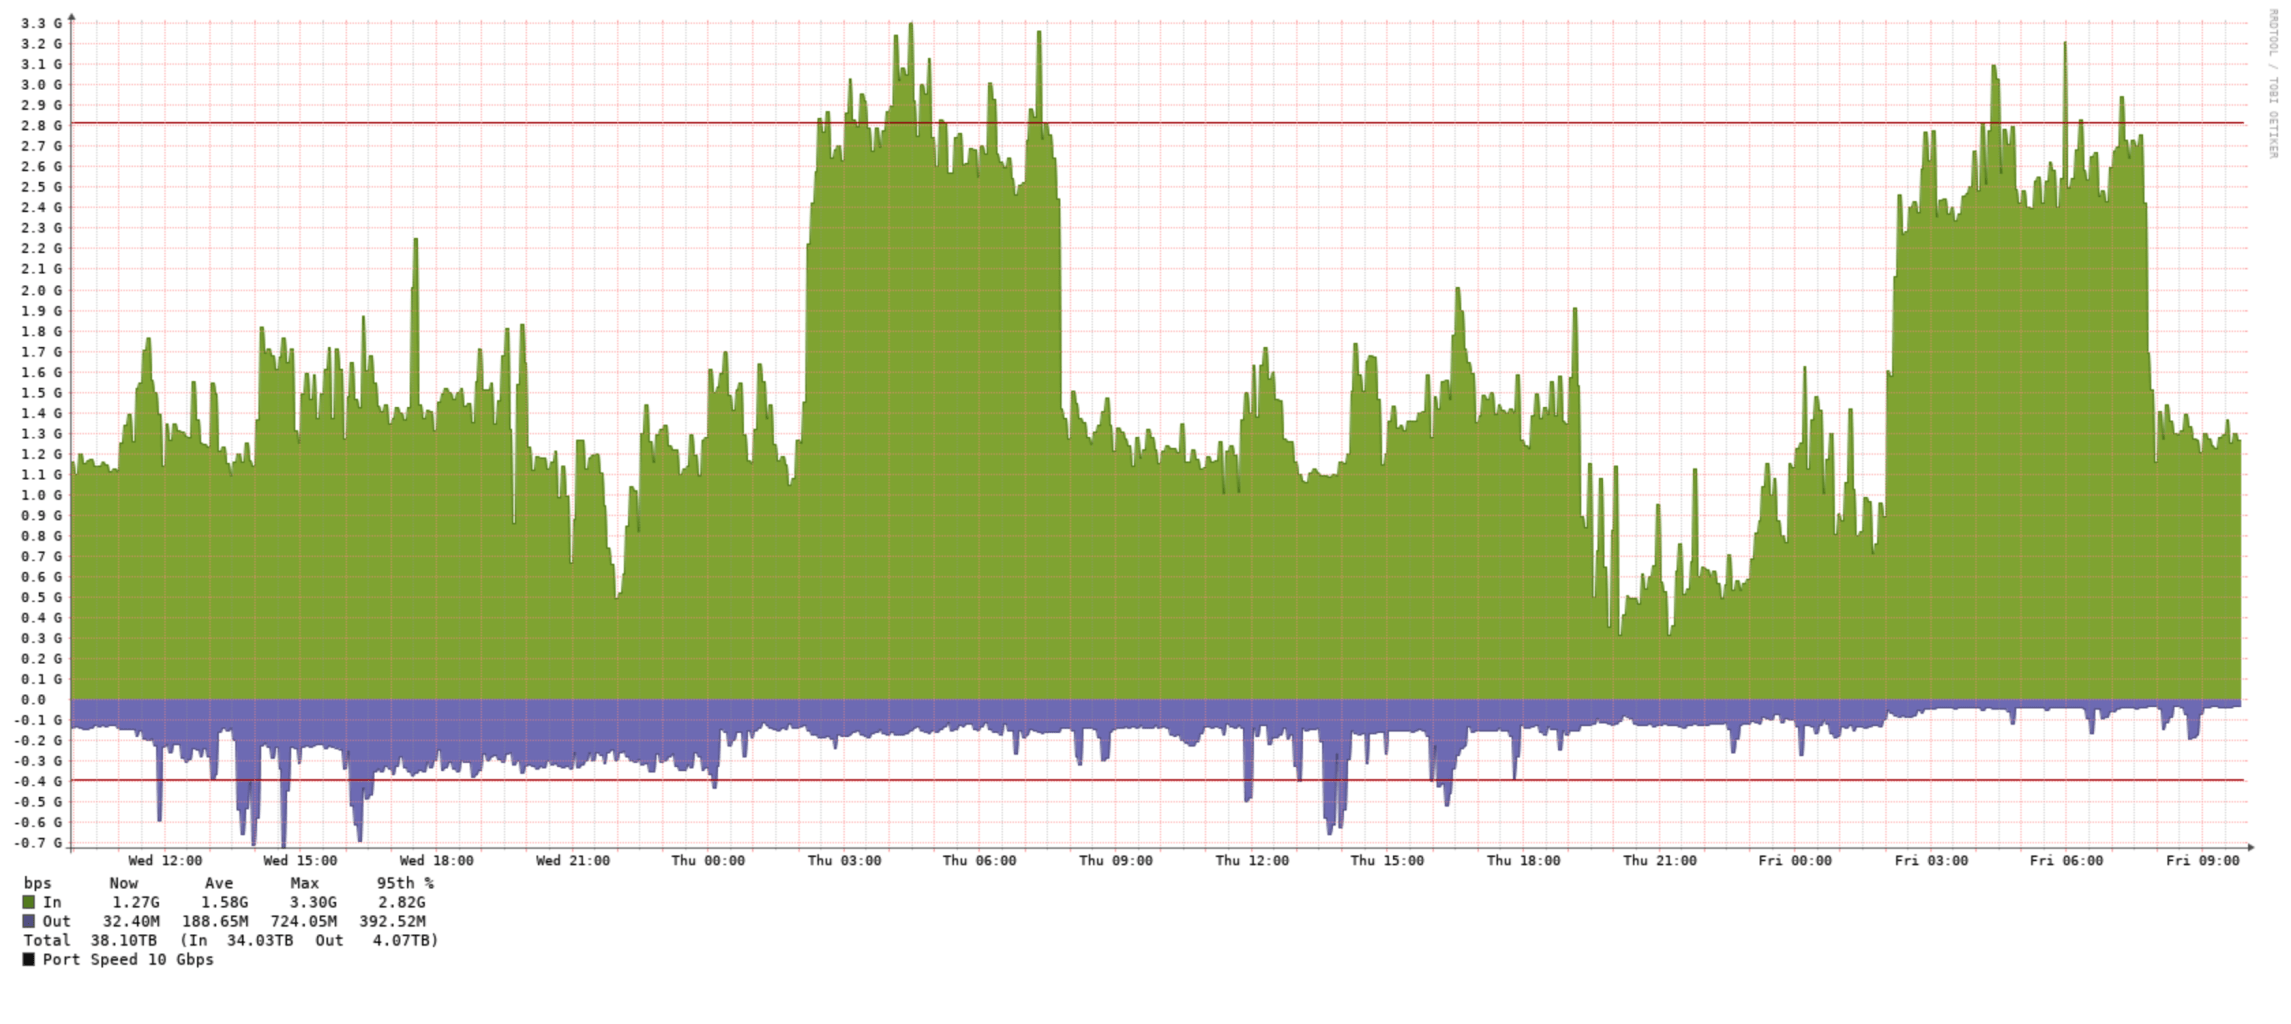Toggle the Out series row
The height and width of the screenshot is (1024, 2291).
coord(55,921)
